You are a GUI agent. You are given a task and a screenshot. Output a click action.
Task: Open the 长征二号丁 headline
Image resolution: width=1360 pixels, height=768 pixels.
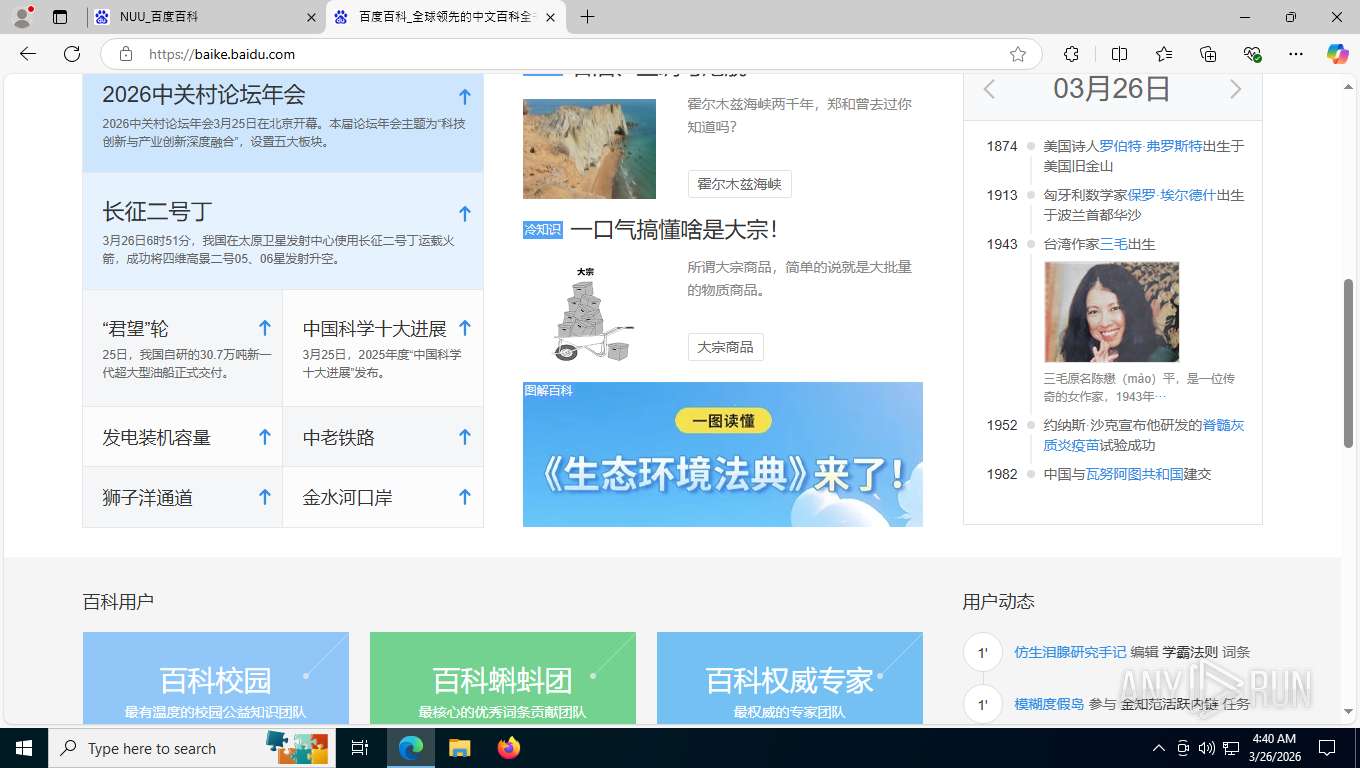point(157,212)
